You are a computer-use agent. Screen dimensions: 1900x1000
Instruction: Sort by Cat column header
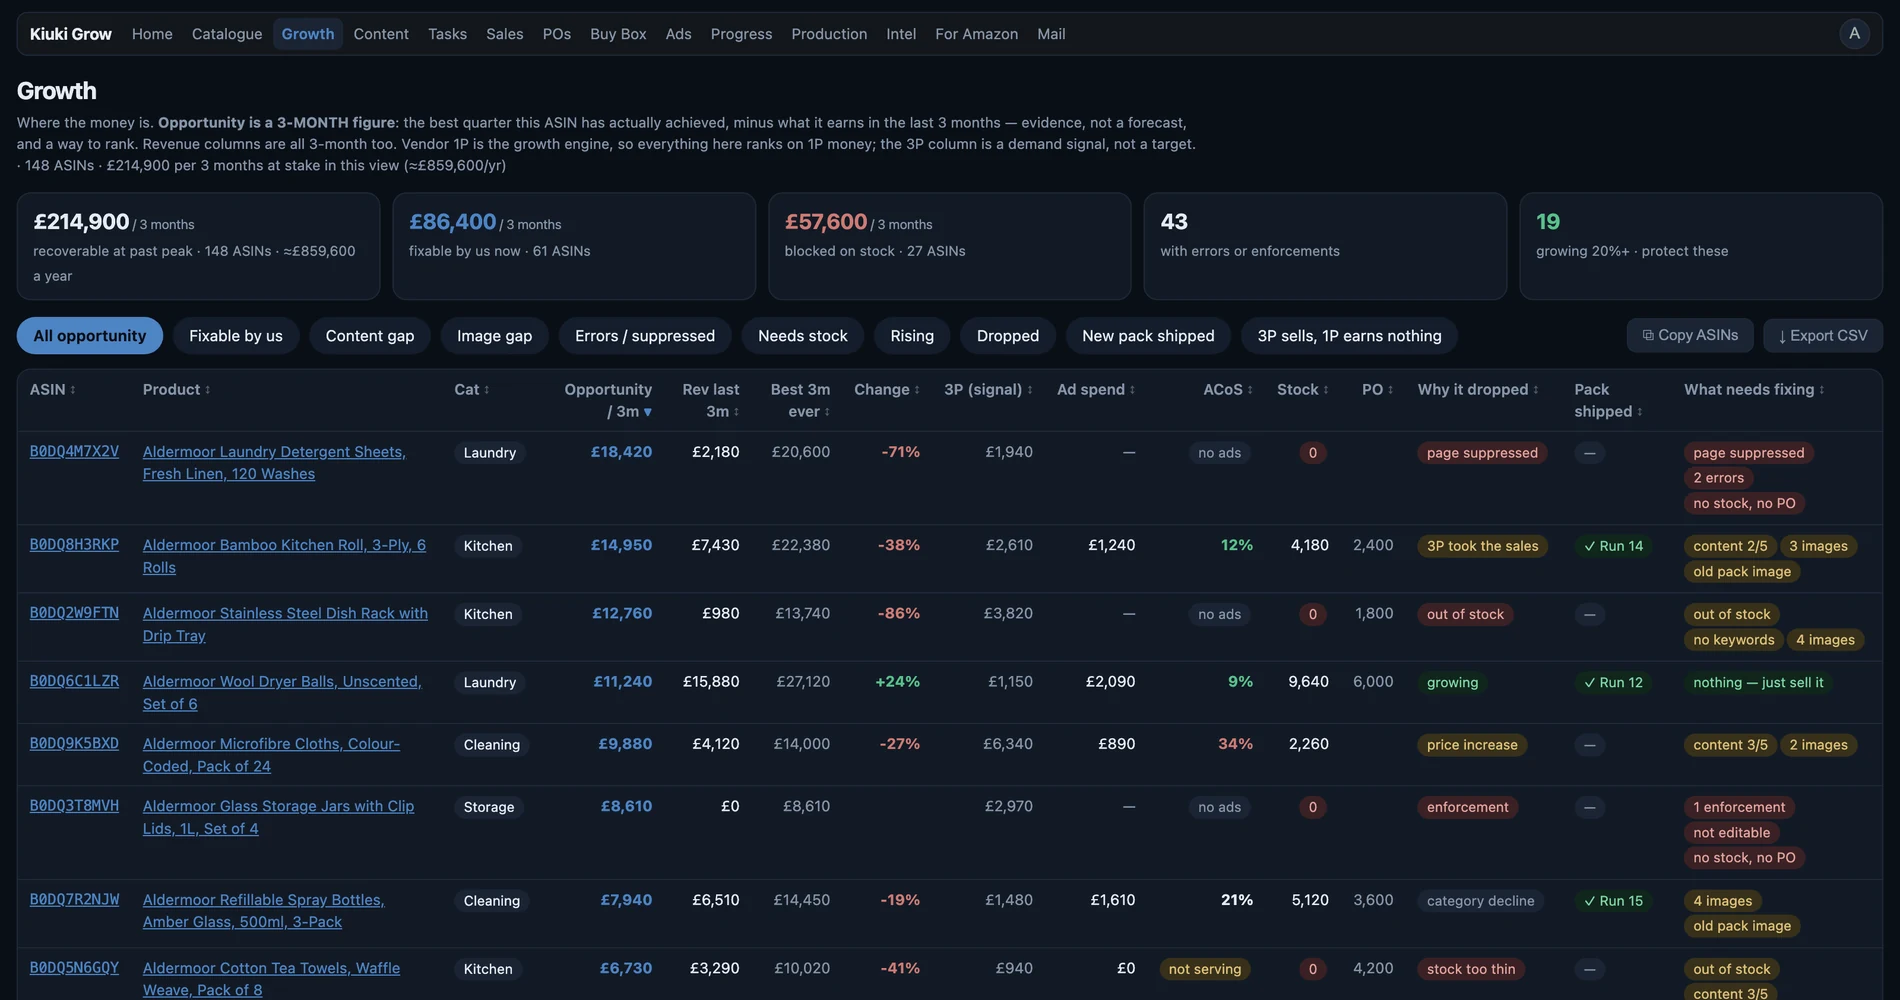tap(471, 390)
